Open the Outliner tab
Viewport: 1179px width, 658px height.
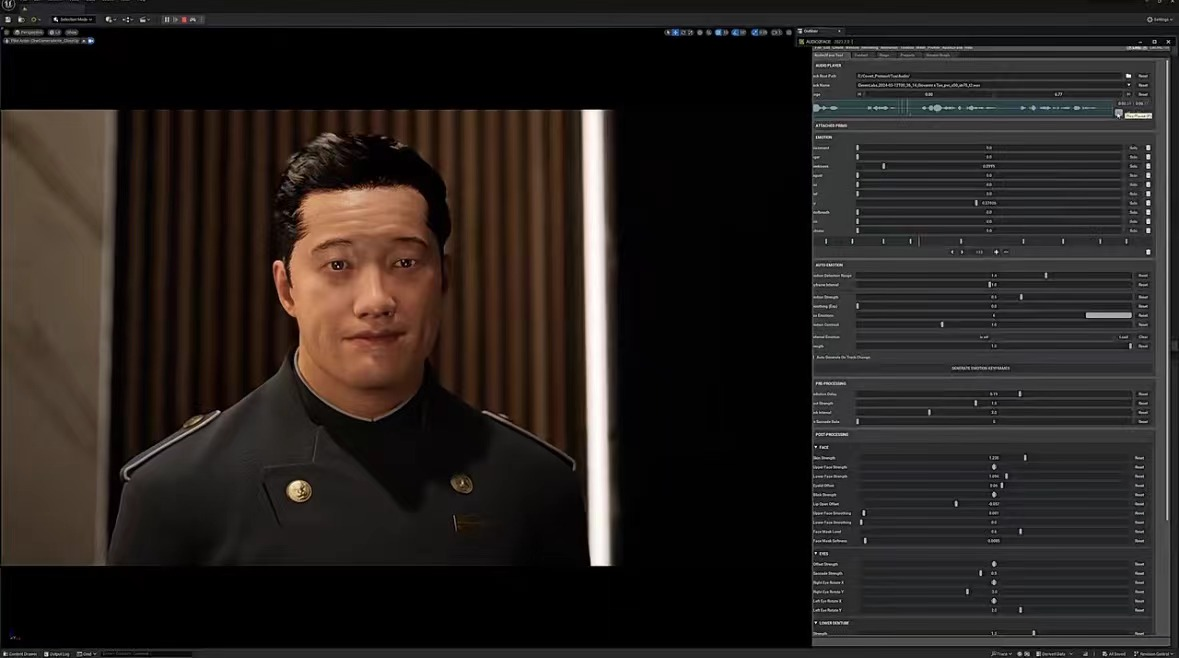tap(811, 31)
